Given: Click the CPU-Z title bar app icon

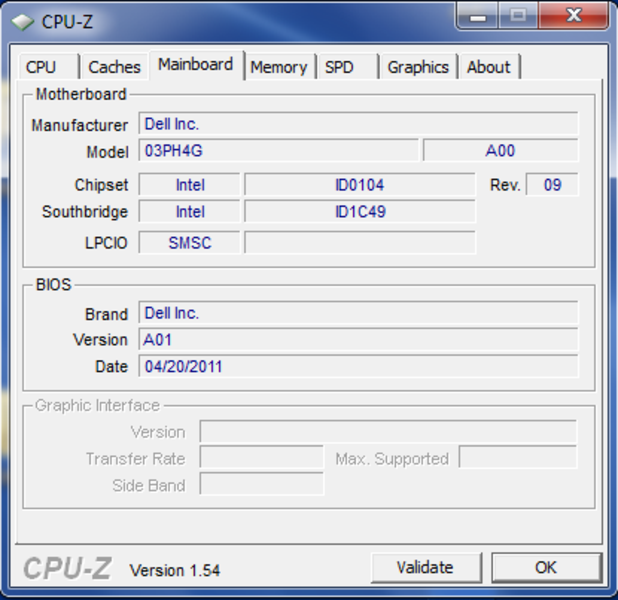Looking at the screenshot, I should tap(22, 22).
